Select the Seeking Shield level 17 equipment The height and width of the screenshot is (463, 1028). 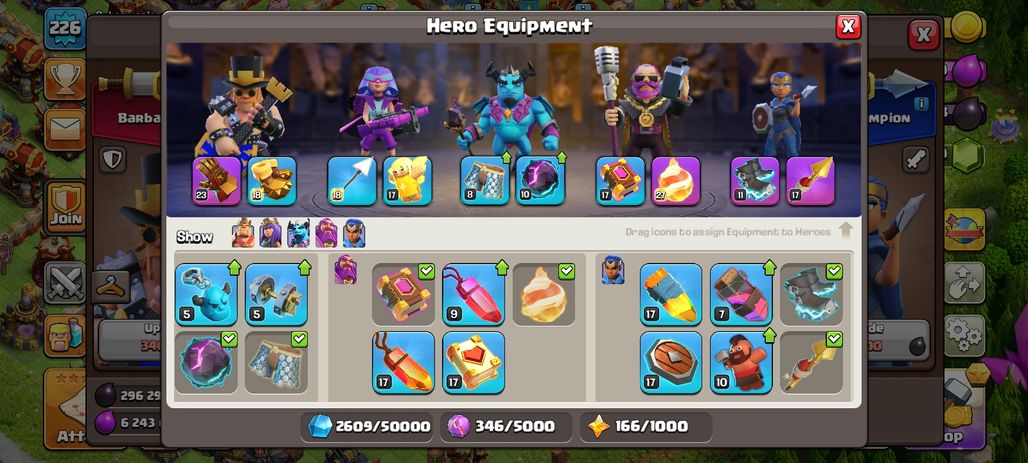(x=671, y=363)
